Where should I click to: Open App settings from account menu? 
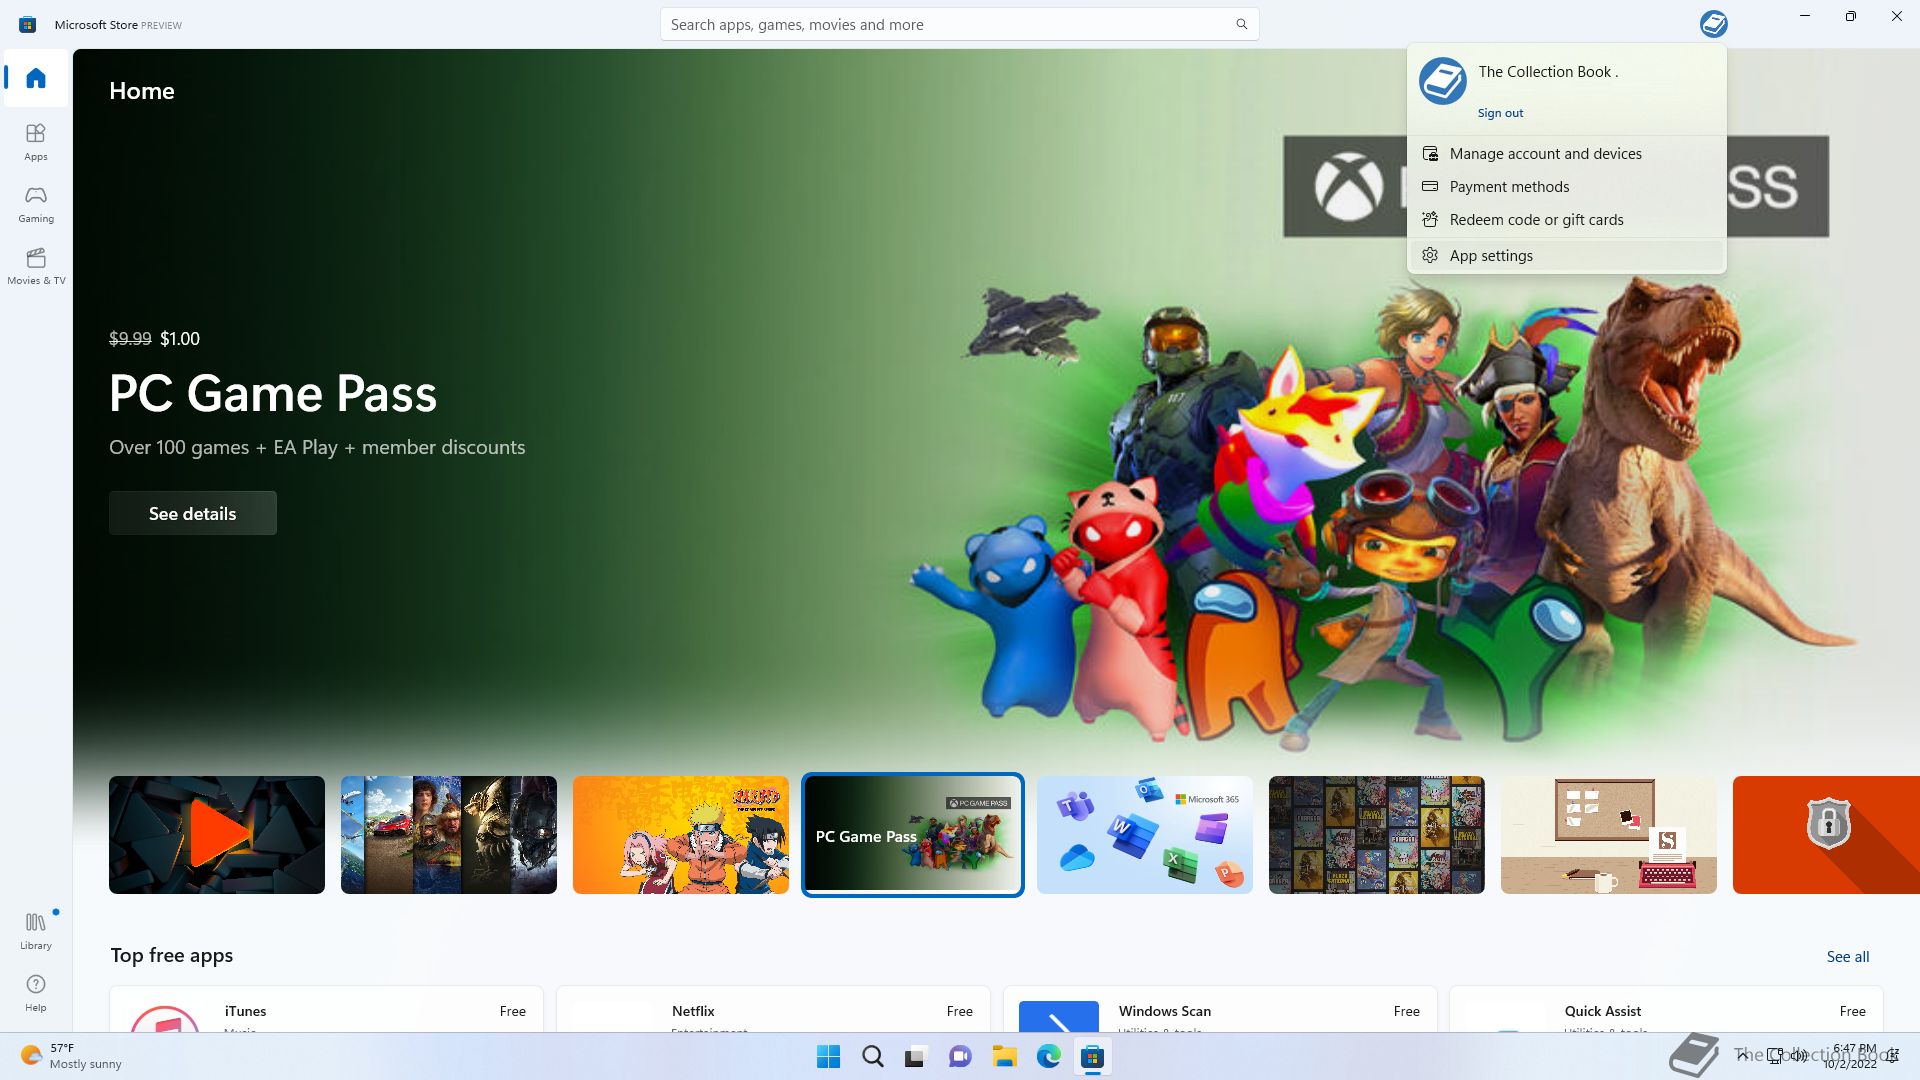pos(1566,256)
